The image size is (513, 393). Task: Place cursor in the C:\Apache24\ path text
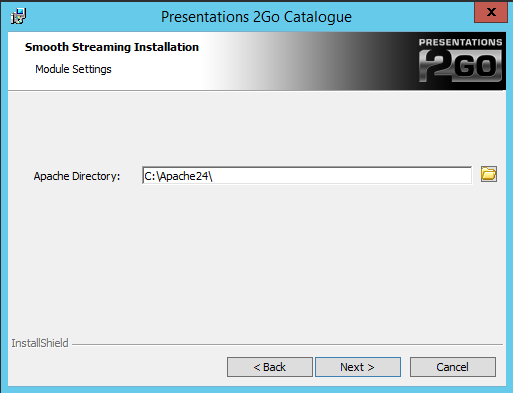point(178,176)
